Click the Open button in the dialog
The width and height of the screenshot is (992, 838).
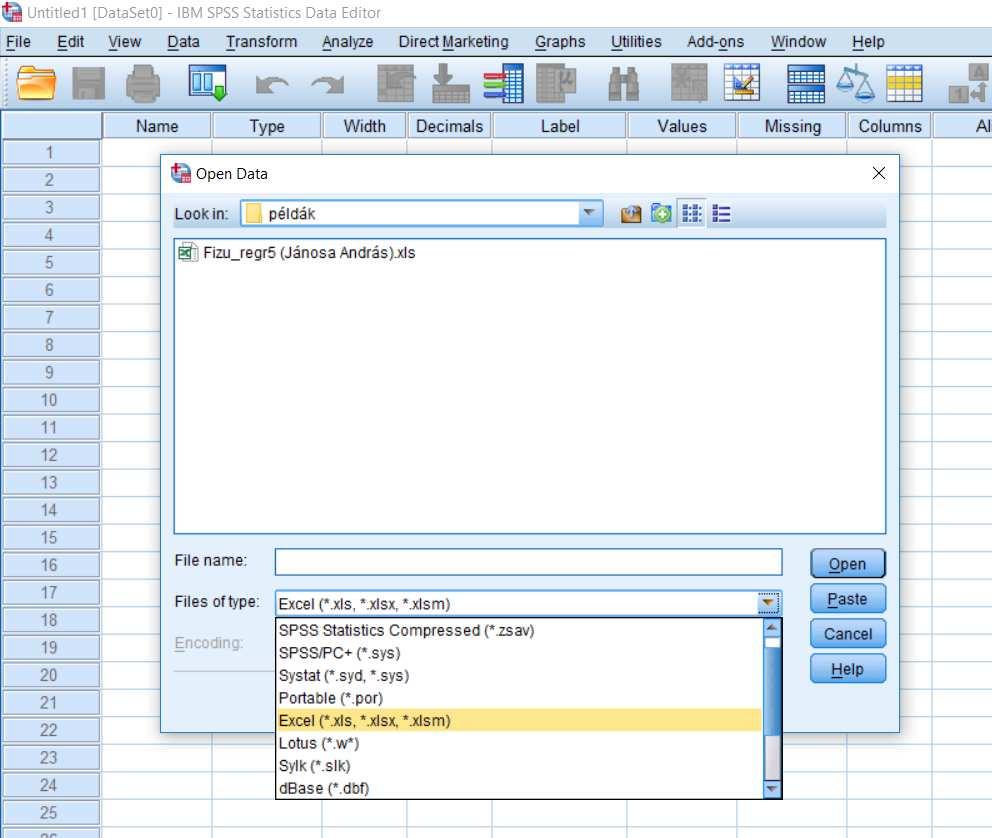[848, 564]
